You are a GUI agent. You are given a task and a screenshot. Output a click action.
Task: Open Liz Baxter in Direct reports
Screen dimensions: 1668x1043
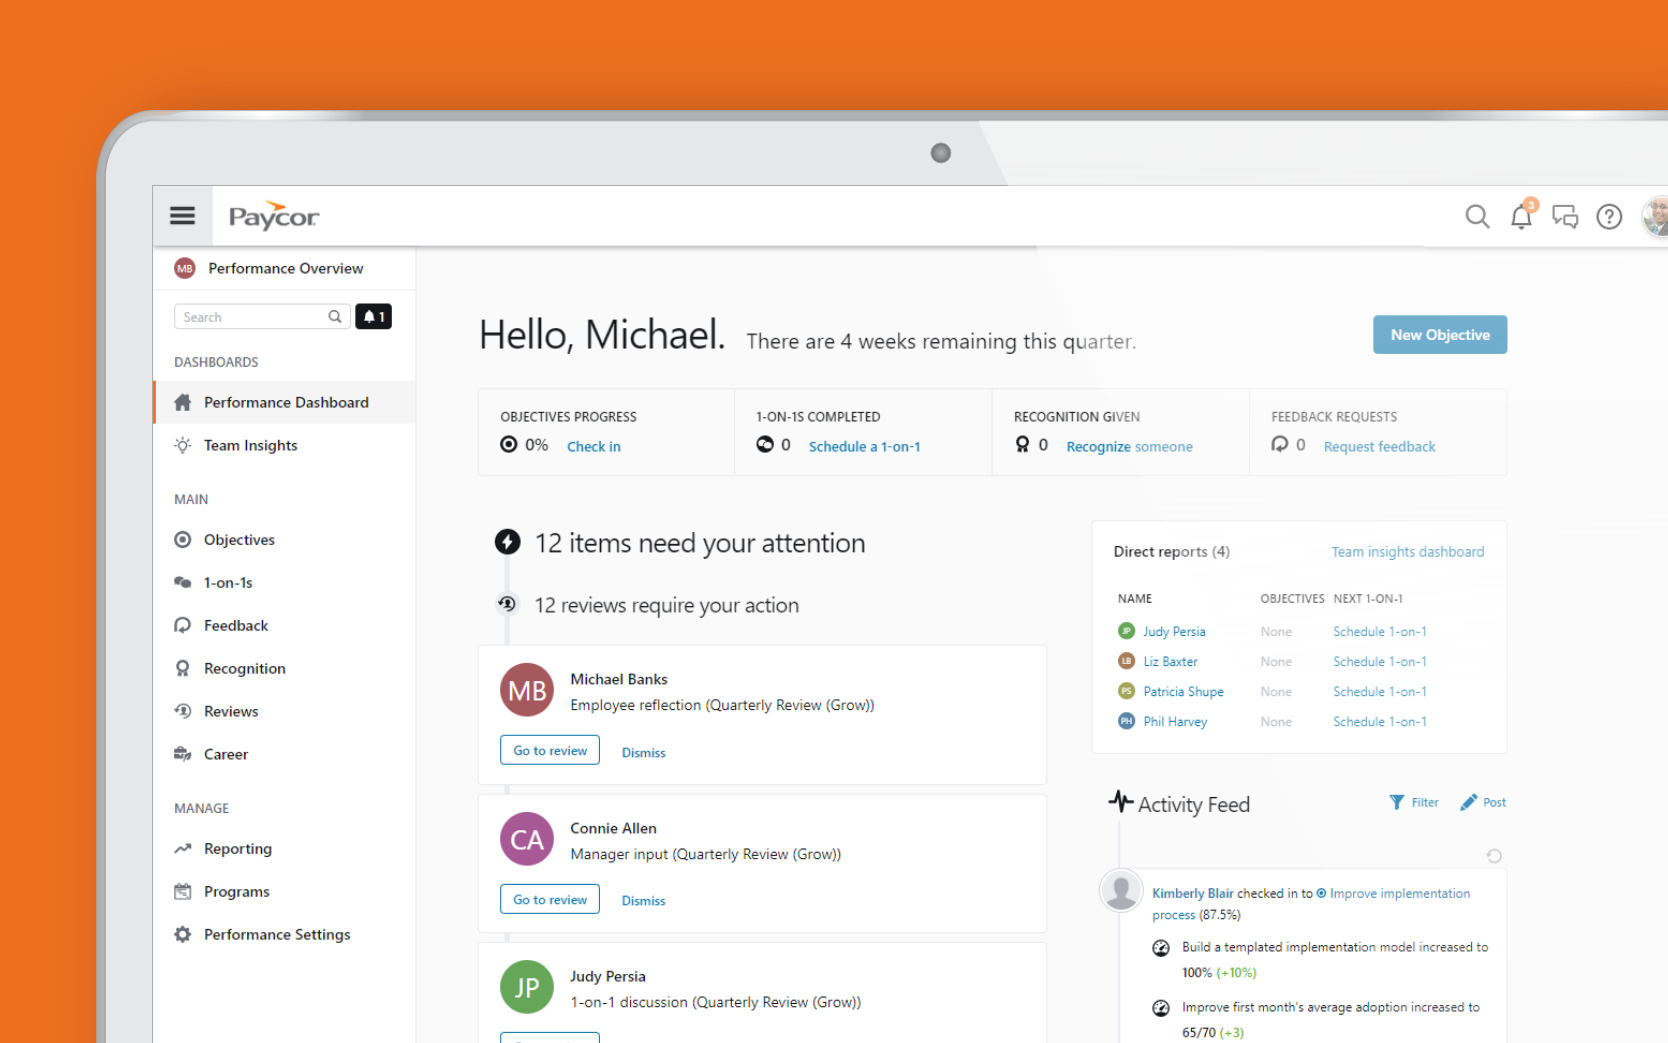click(1170, 662)
